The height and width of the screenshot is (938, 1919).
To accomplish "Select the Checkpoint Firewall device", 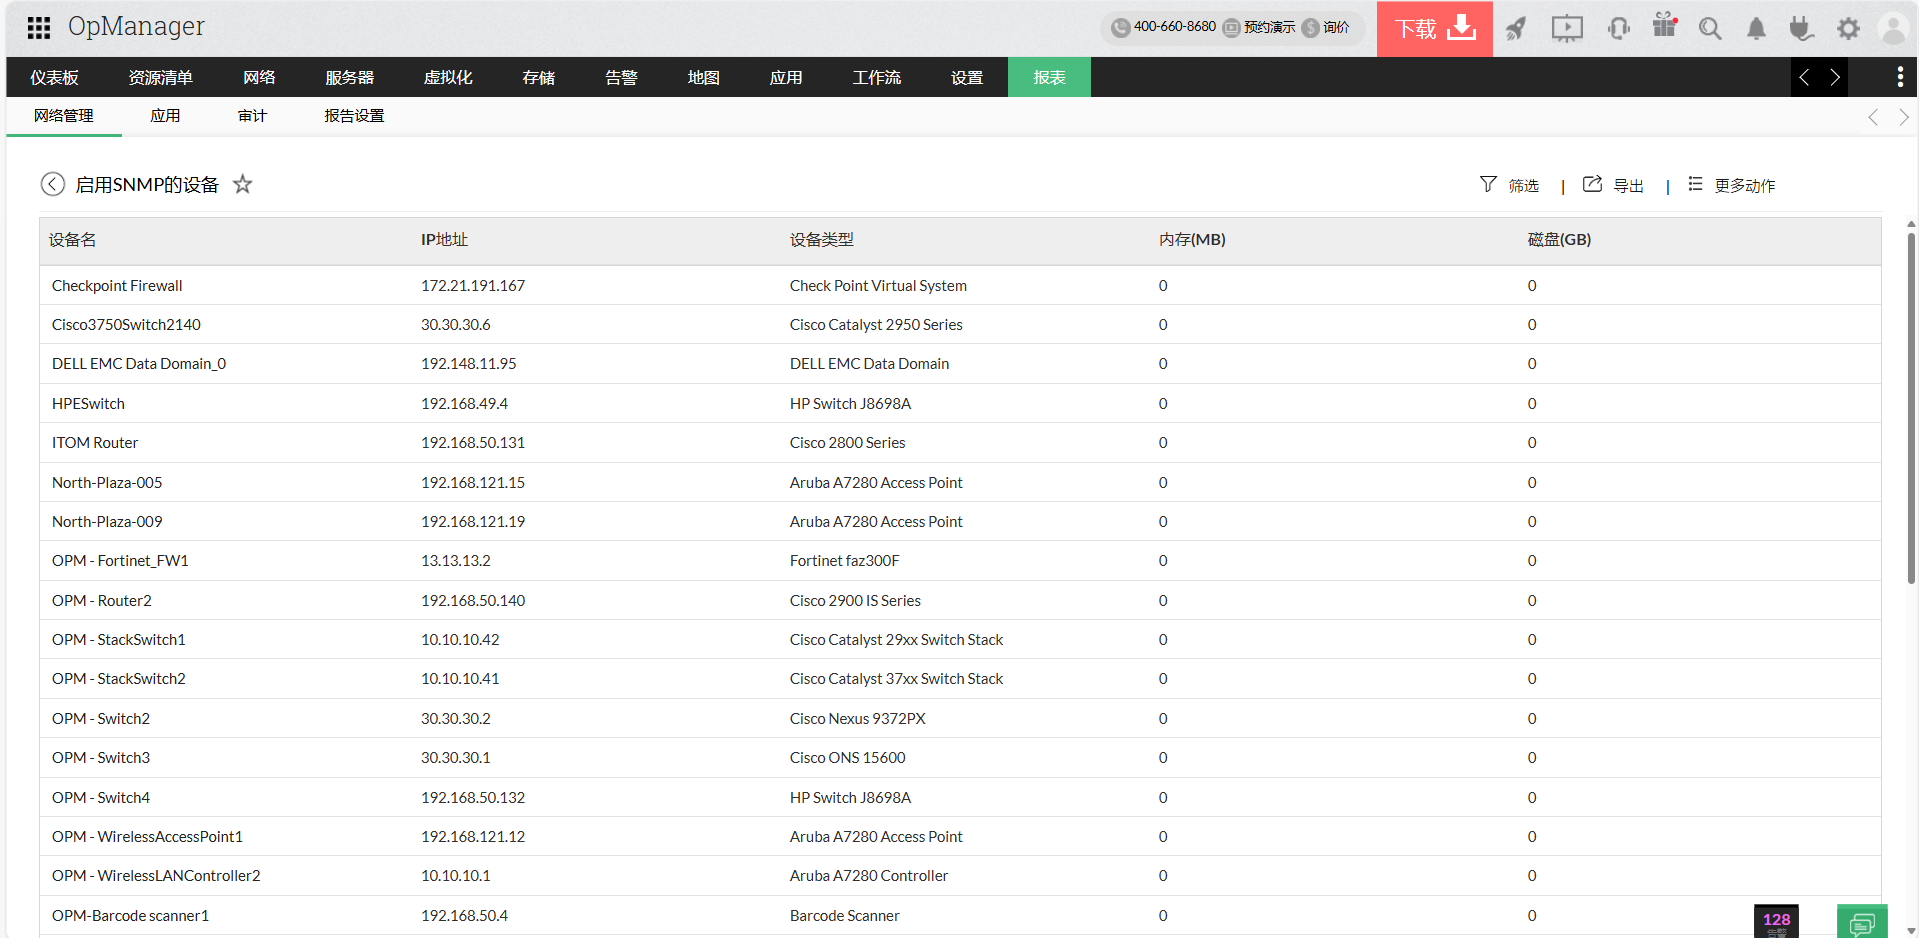I will (117, 286).
